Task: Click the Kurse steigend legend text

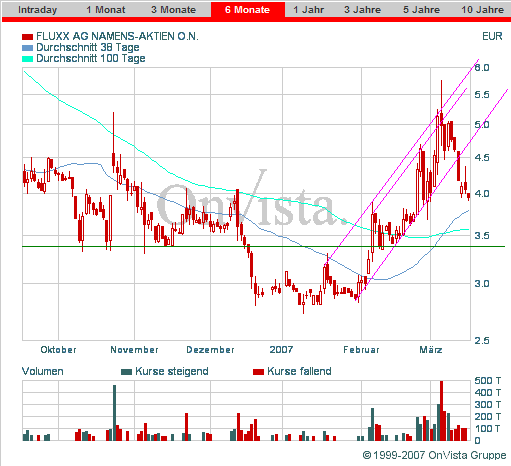Action: pos(172,371)
